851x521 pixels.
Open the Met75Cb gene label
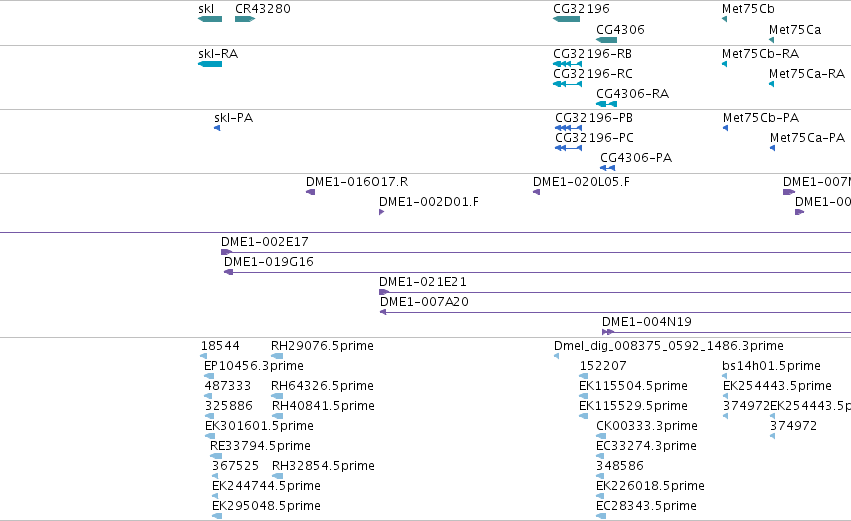(x=748, y=9)
